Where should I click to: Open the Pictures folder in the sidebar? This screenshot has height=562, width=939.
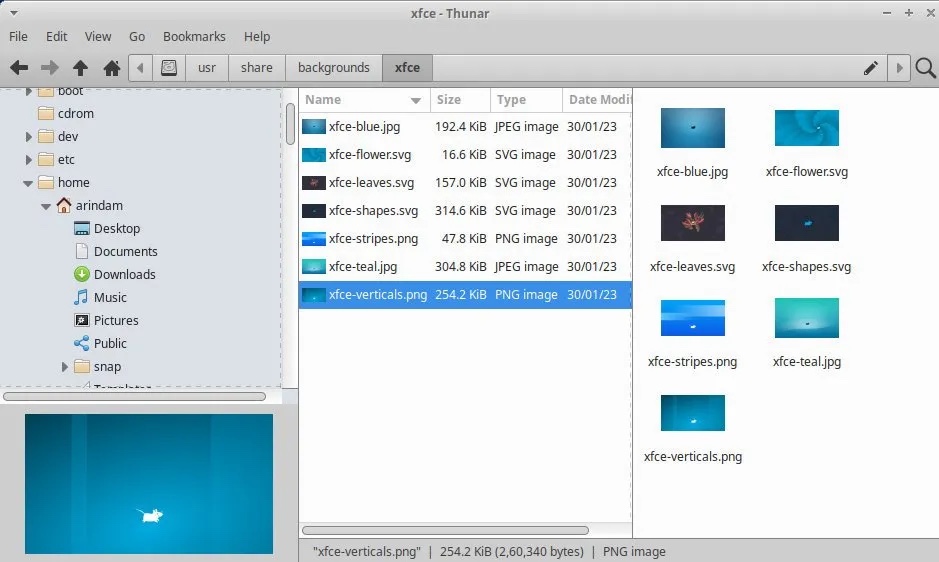click(x=116, y=320)
